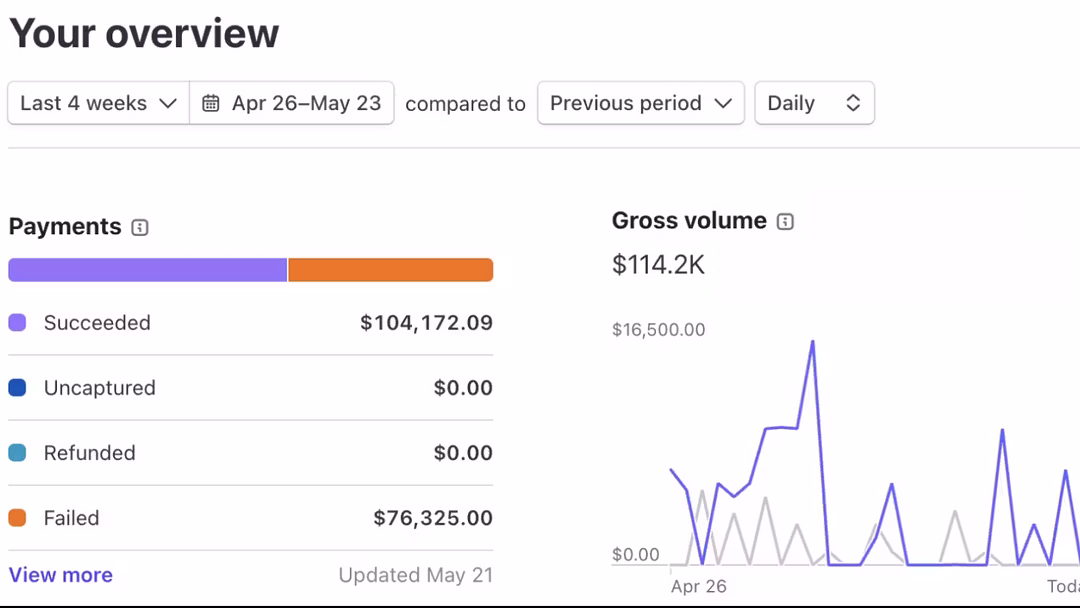Click the dark blue Uncaptured legend dot
This screenshot has height=608, width=1080.
tap(17, 388)
